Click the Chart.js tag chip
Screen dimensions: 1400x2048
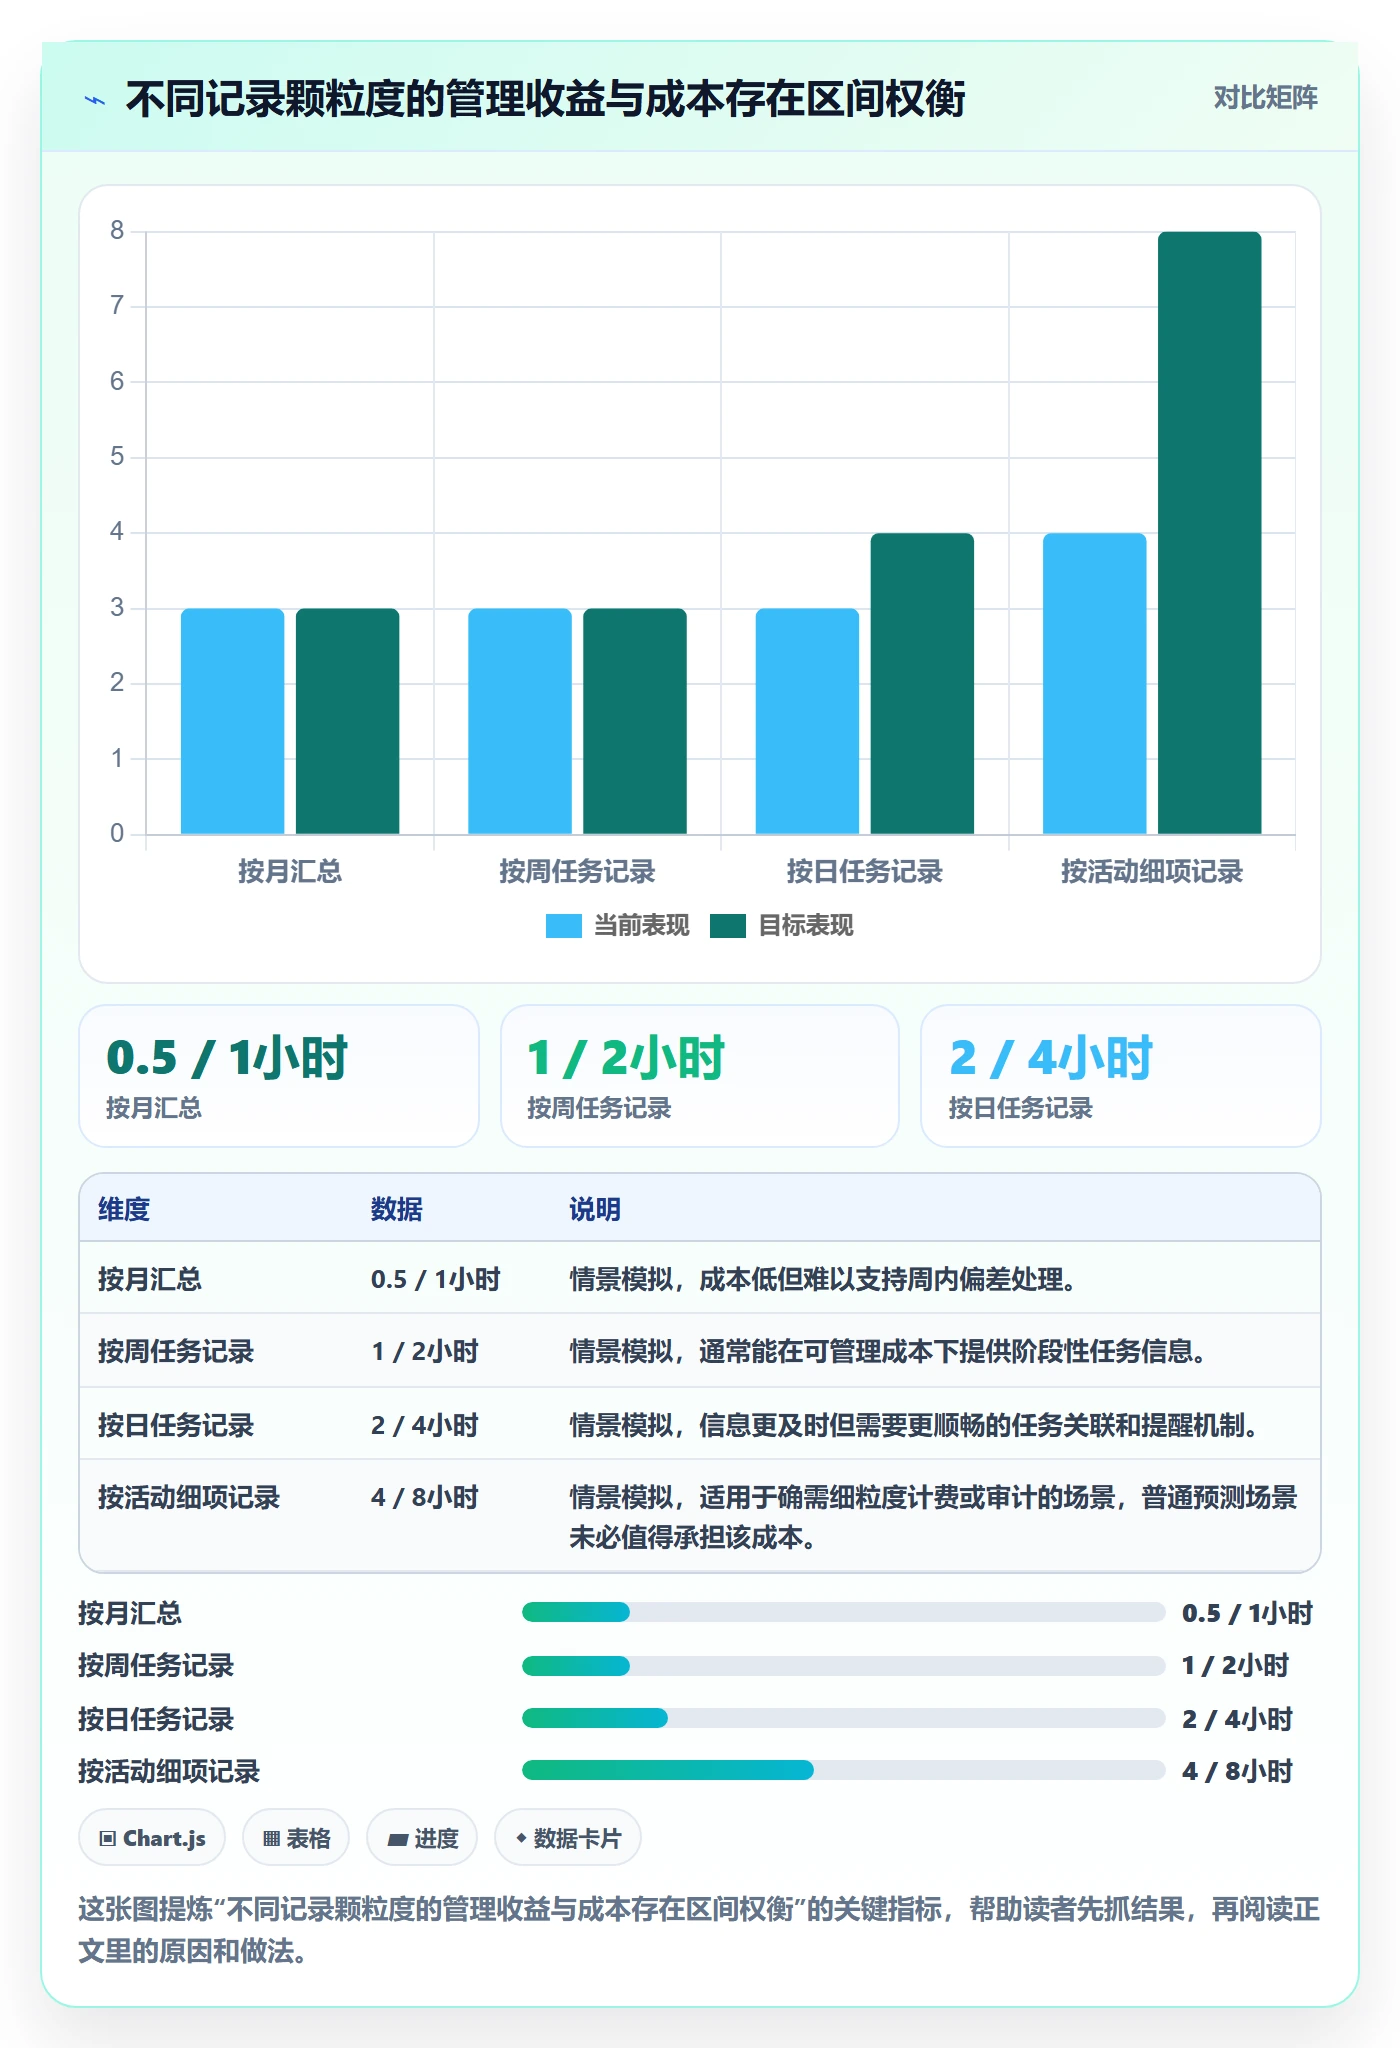[x=152, y=1838]
